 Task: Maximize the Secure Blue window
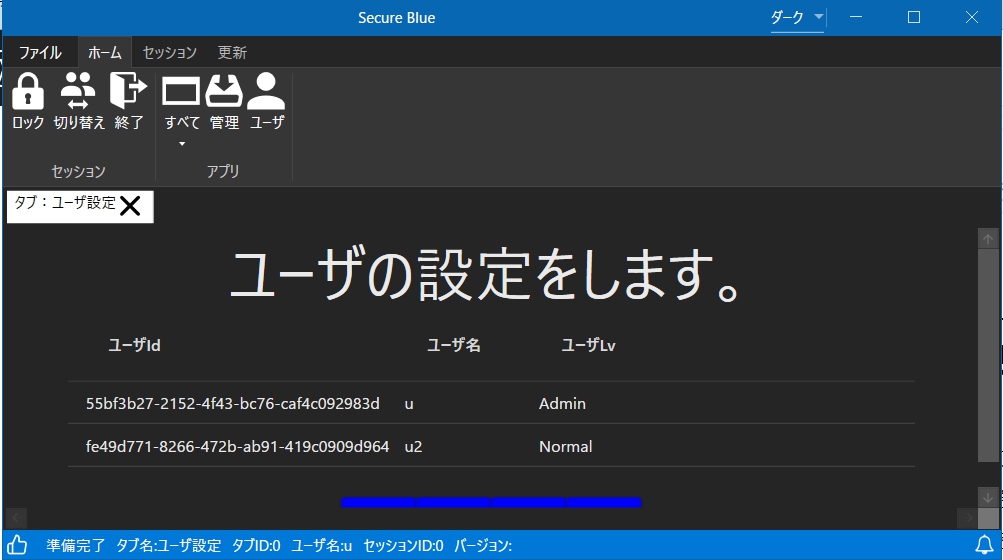[914, 17]
